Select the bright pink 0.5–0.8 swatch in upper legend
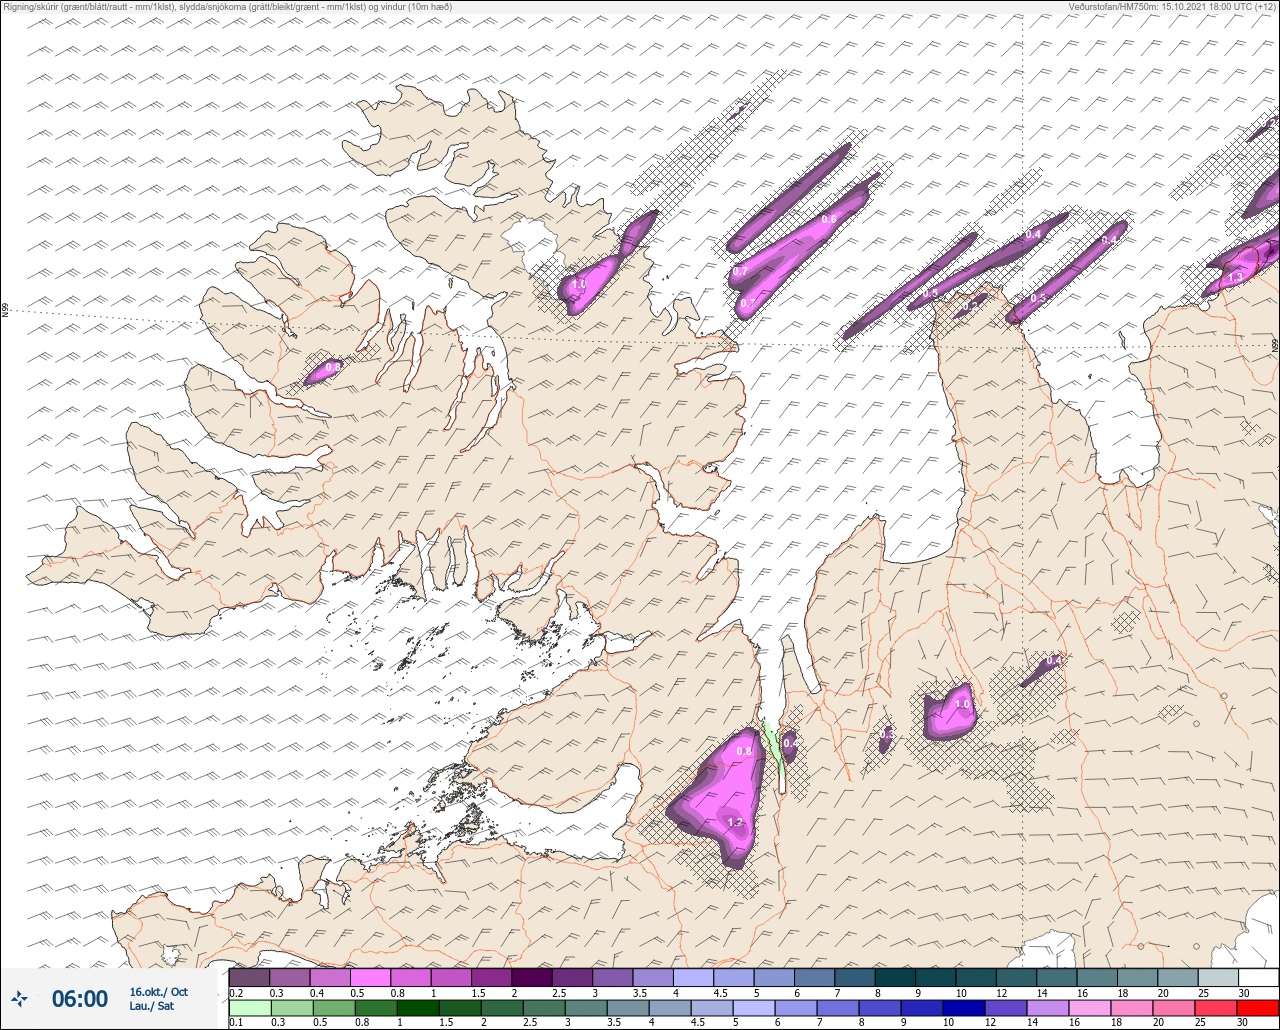 click(x=371, y=977)
